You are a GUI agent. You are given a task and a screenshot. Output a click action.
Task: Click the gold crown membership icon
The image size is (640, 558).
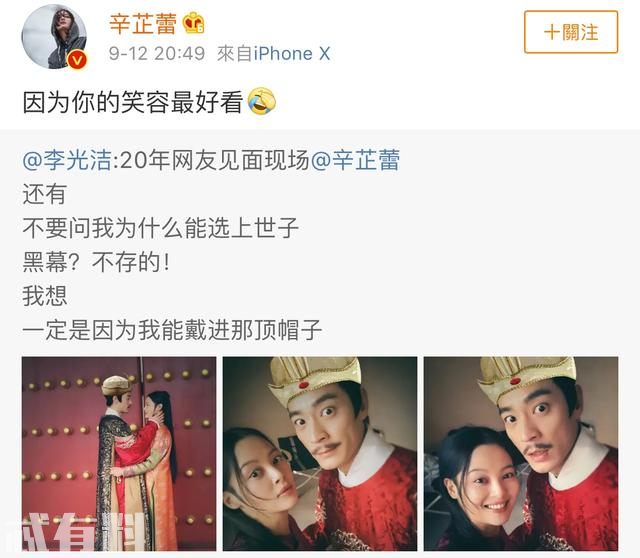(x=193, y=23)
